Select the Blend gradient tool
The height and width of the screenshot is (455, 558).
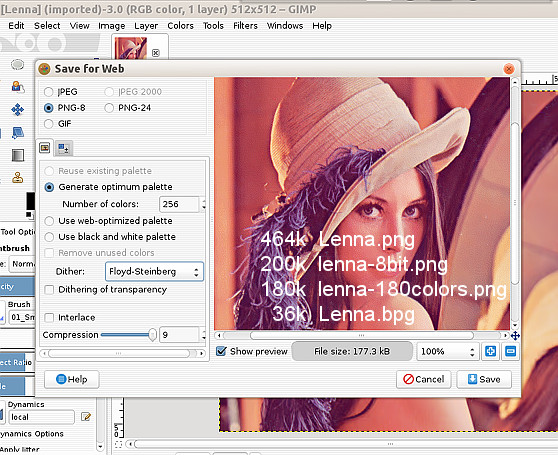point(18,155)
